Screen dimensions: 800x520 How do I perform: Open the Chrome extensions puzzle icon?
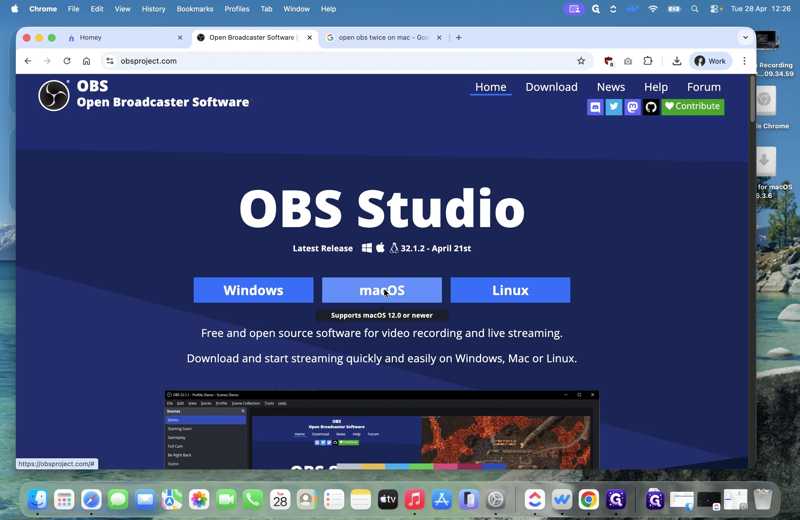click(648, 61)
